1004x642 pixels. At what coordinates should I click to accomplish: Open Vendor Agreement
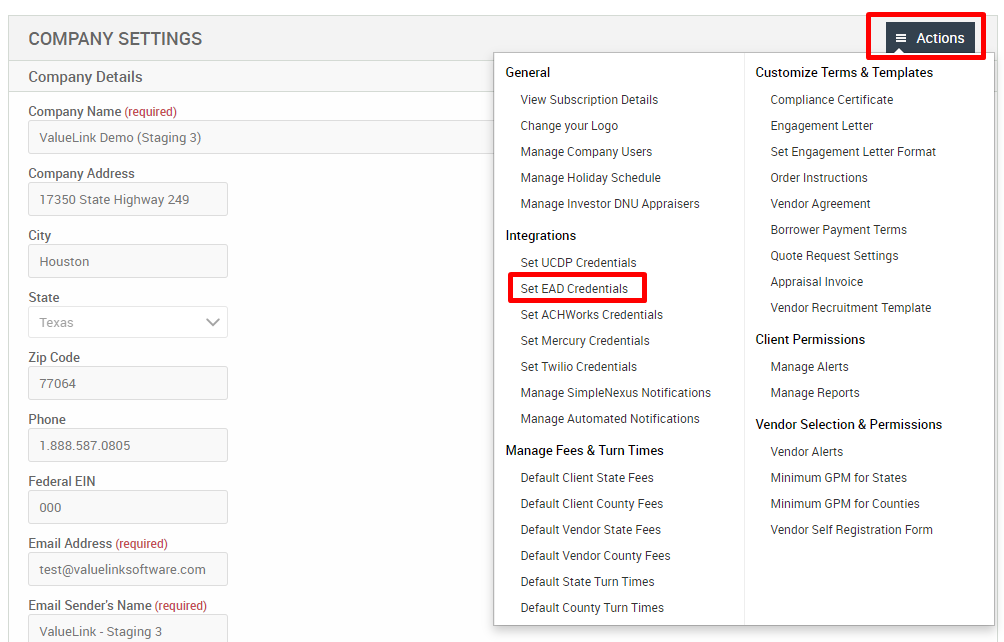coord(820,203)
